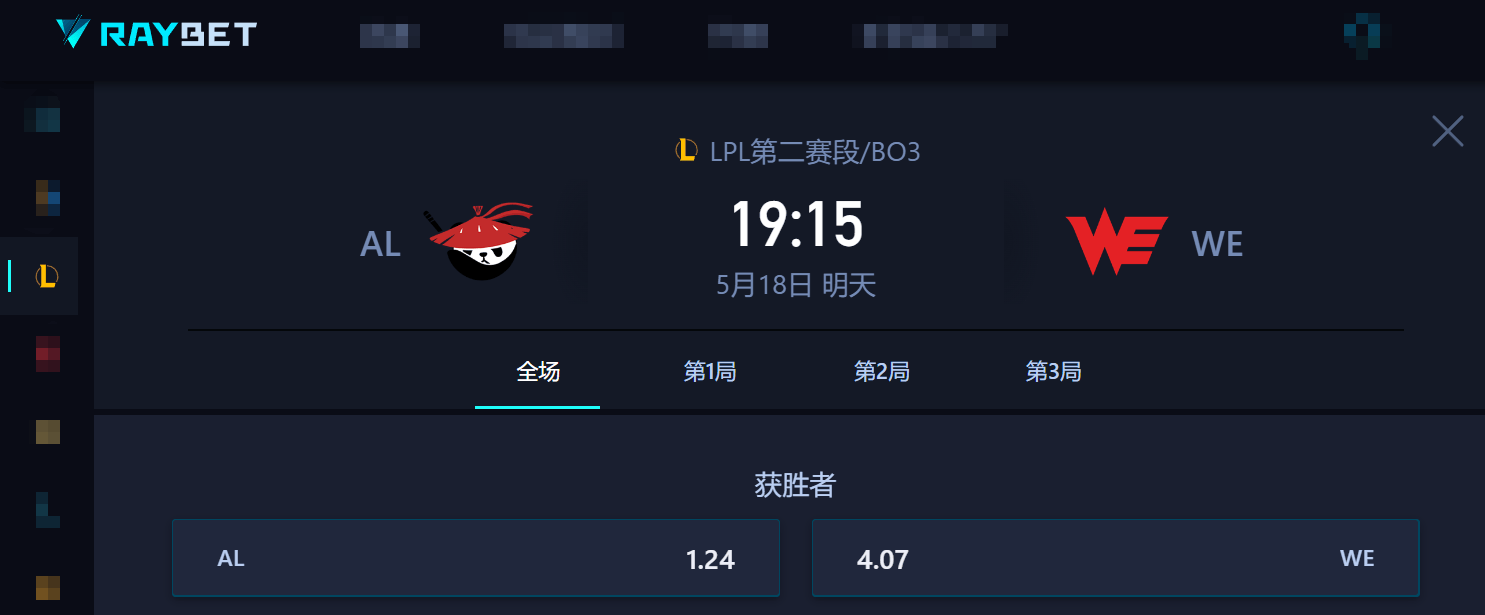The width and height of the screenshot is (1485, 615).
Task: Click the LoL icon beside LPL title
Action: 686,151
